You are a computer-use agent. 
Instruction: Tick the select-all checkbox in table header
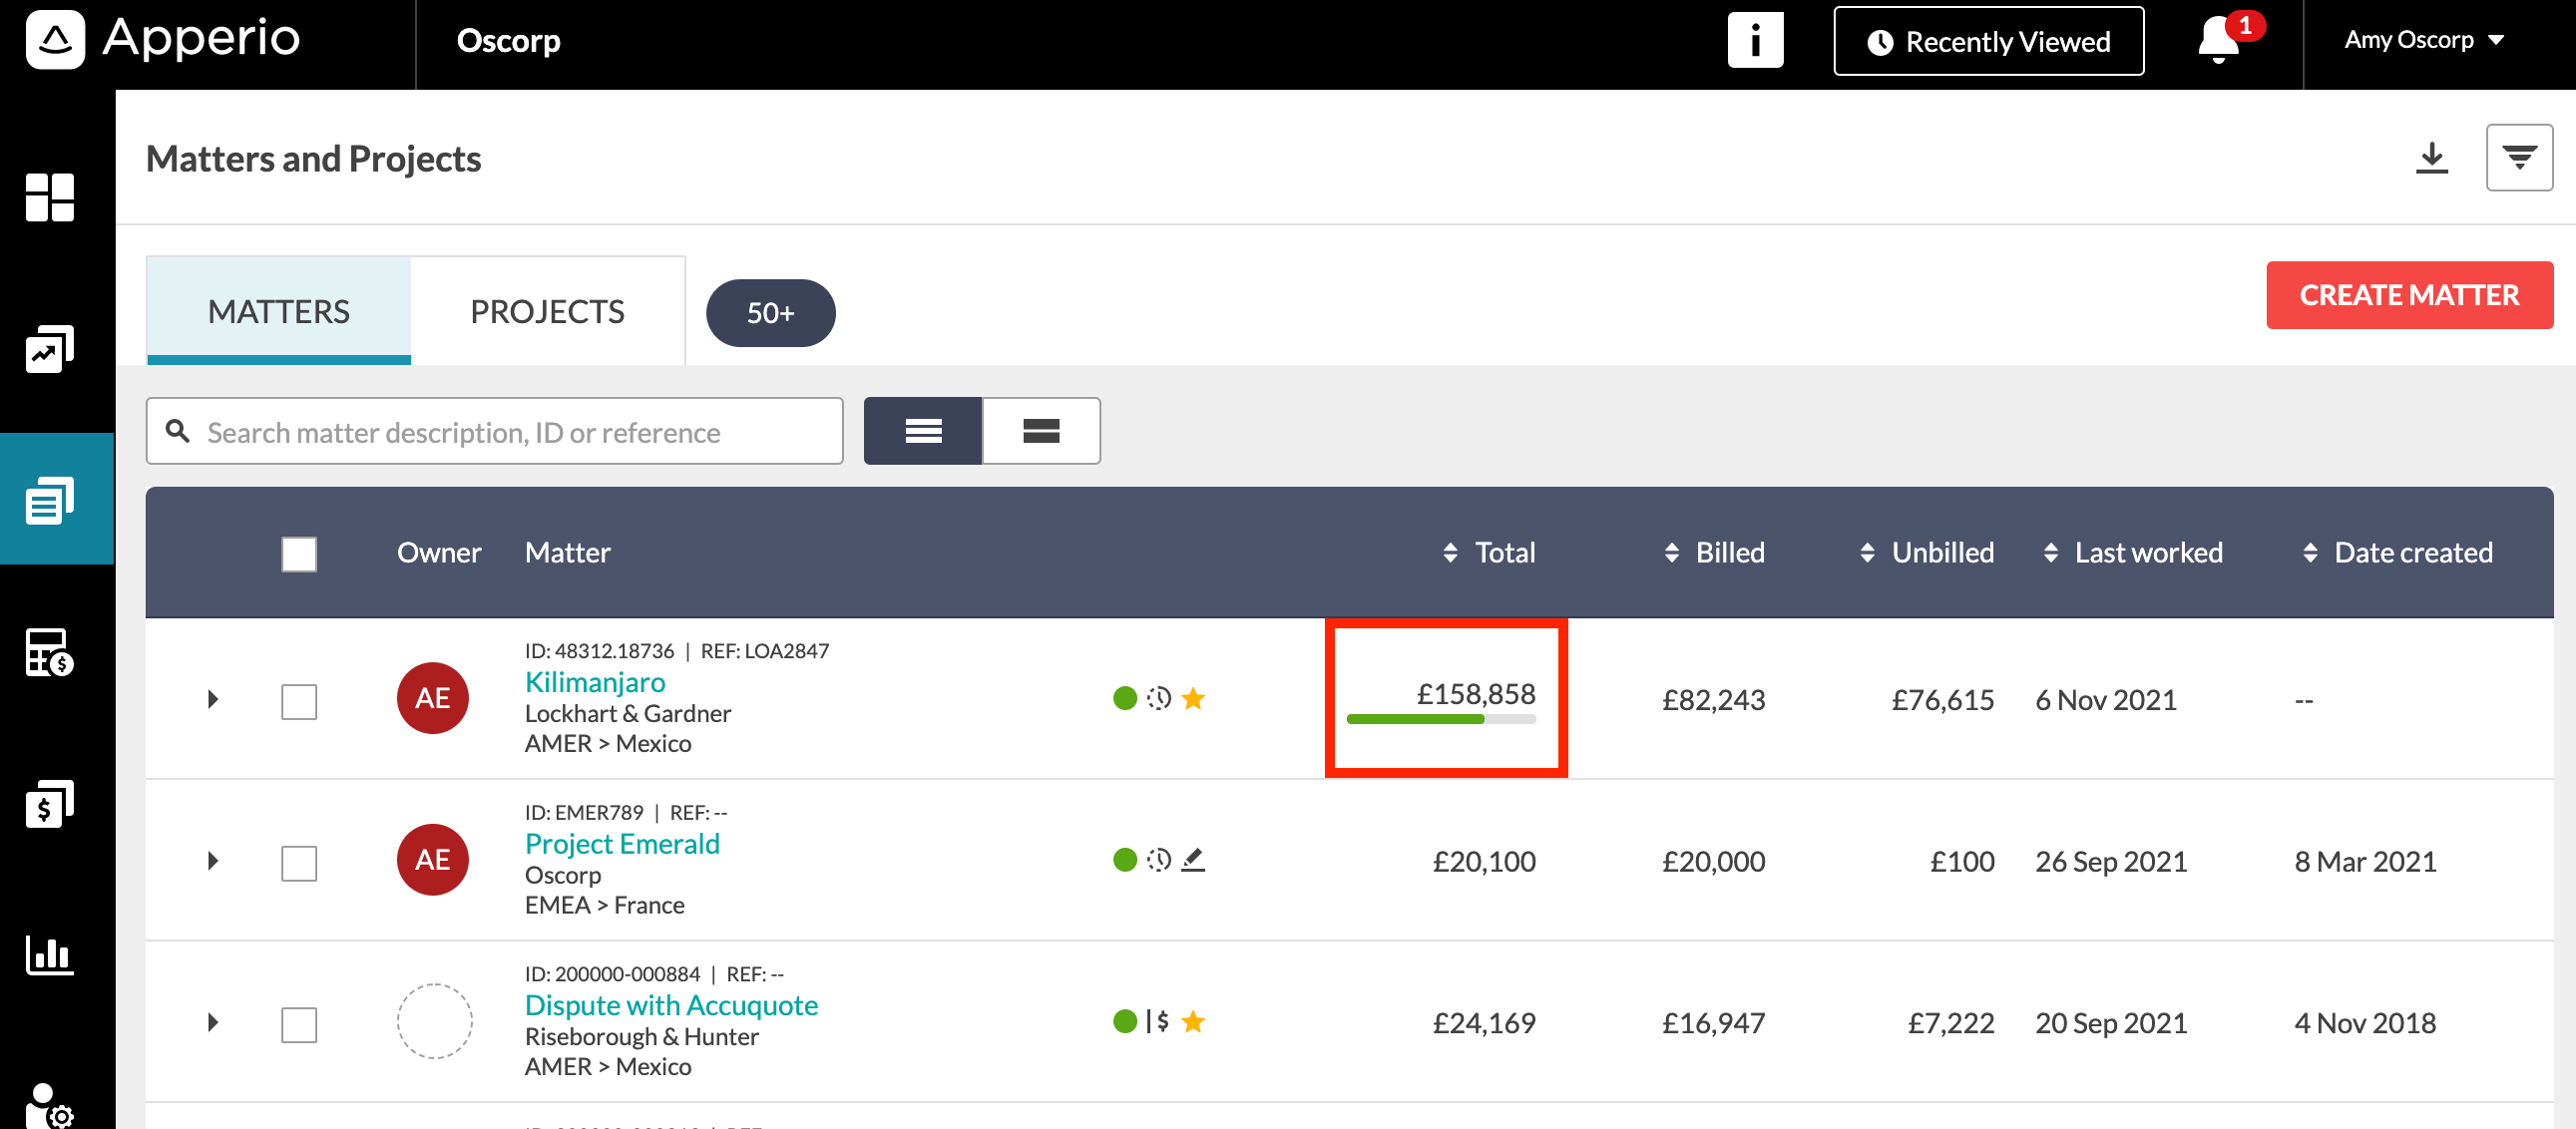click(299, 554)
